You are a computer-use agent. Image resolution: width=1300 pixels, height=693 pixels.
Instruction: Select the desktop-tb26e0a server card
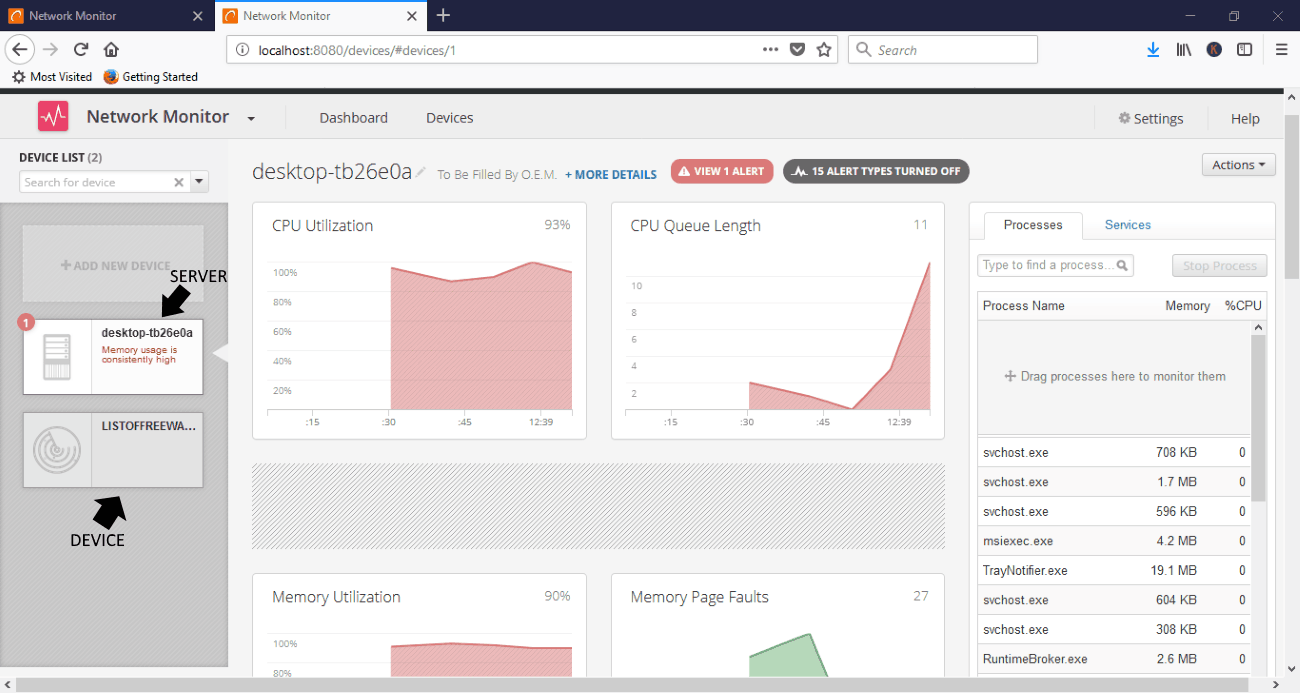pos(113,357)
